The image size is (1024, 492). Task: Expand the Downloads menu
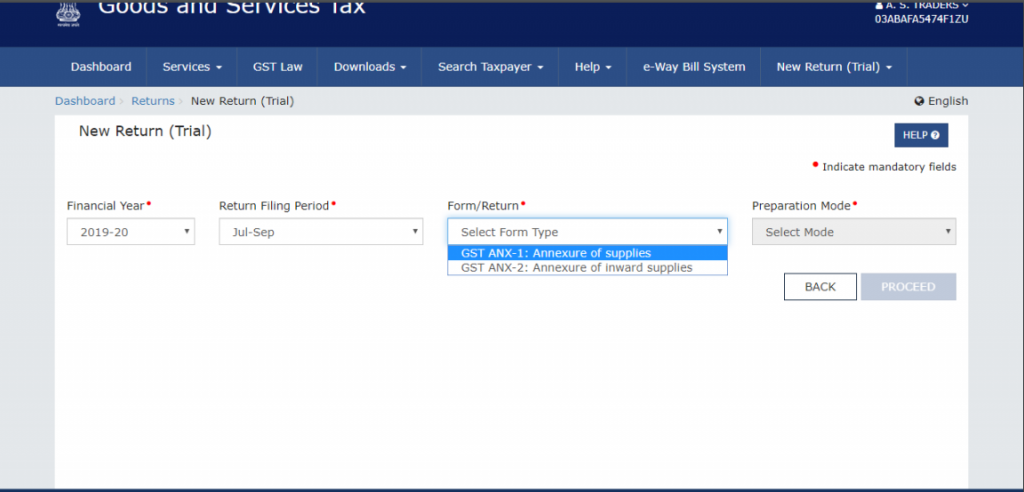point(370,67)
